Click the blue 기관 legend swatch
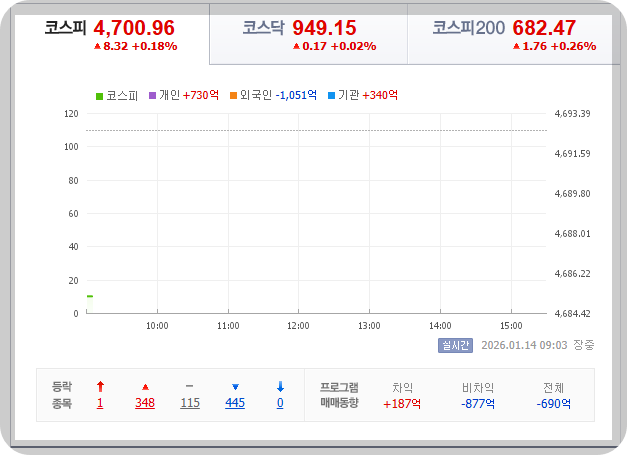Screen dimensions: 627x455 pos(331,96)
